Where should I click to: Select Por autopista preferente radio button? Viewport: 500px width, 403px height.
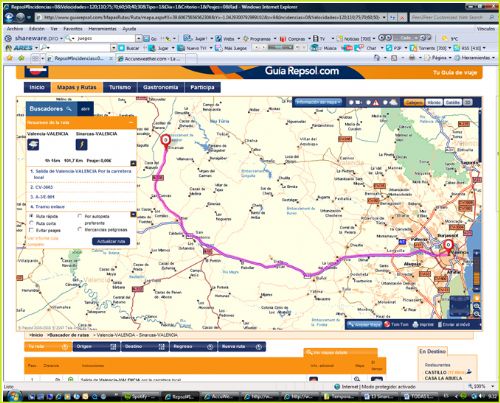[x=80, y=216]
